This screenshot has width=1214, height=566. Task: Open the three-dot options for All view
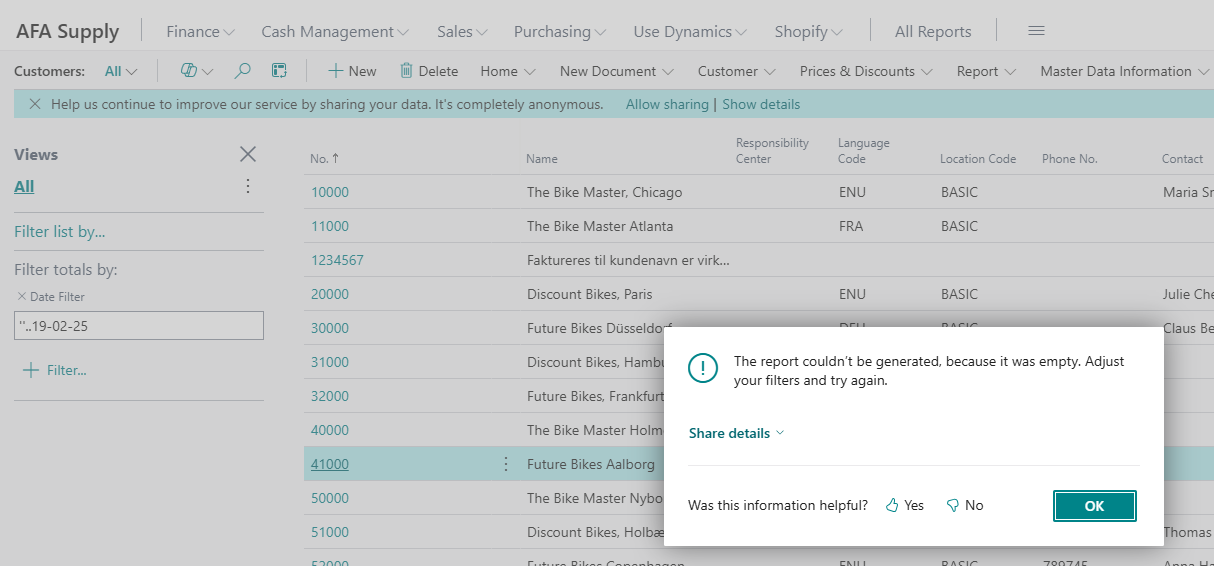coord(248,186)
